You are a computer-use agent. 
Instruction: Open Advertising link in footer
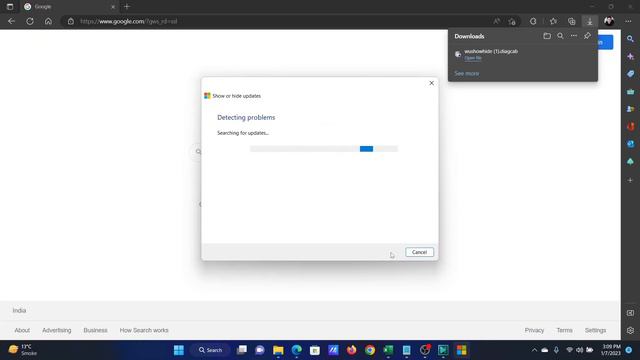point(57,330)
